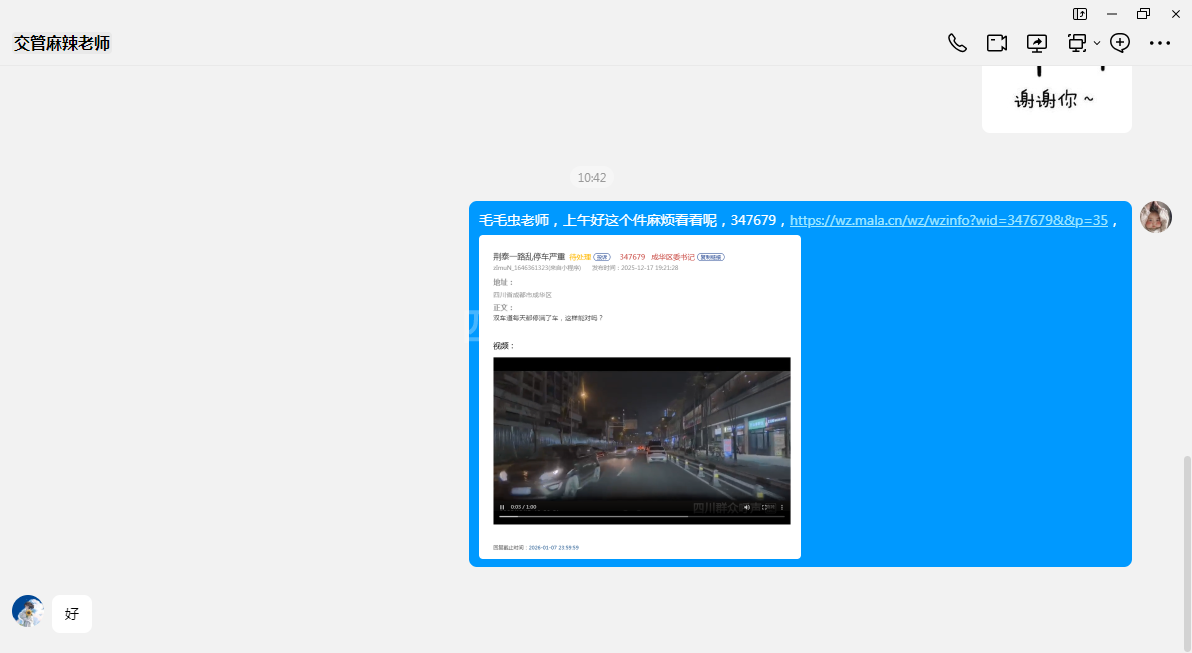Click the add-to-group-chat plus bubble icon
Viewport: 1192px width, 653px height.
[1120, 43]
